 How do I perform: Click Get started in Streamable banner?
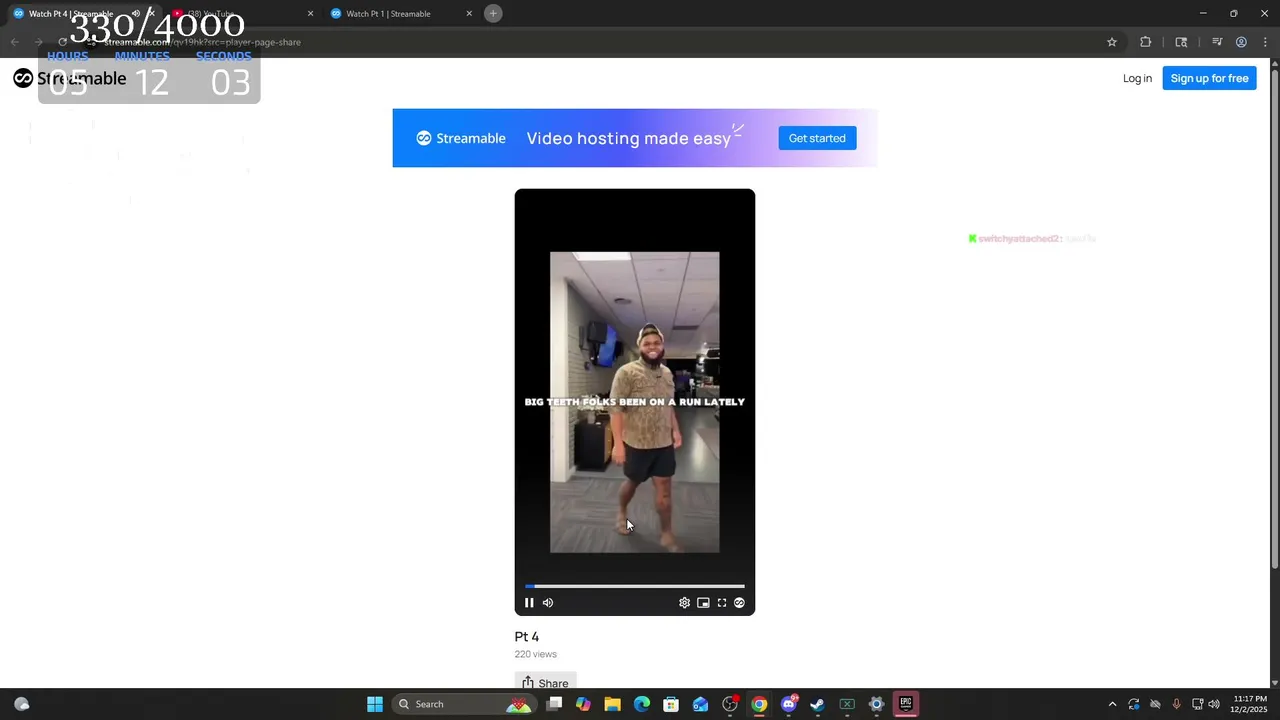(817, 138)
